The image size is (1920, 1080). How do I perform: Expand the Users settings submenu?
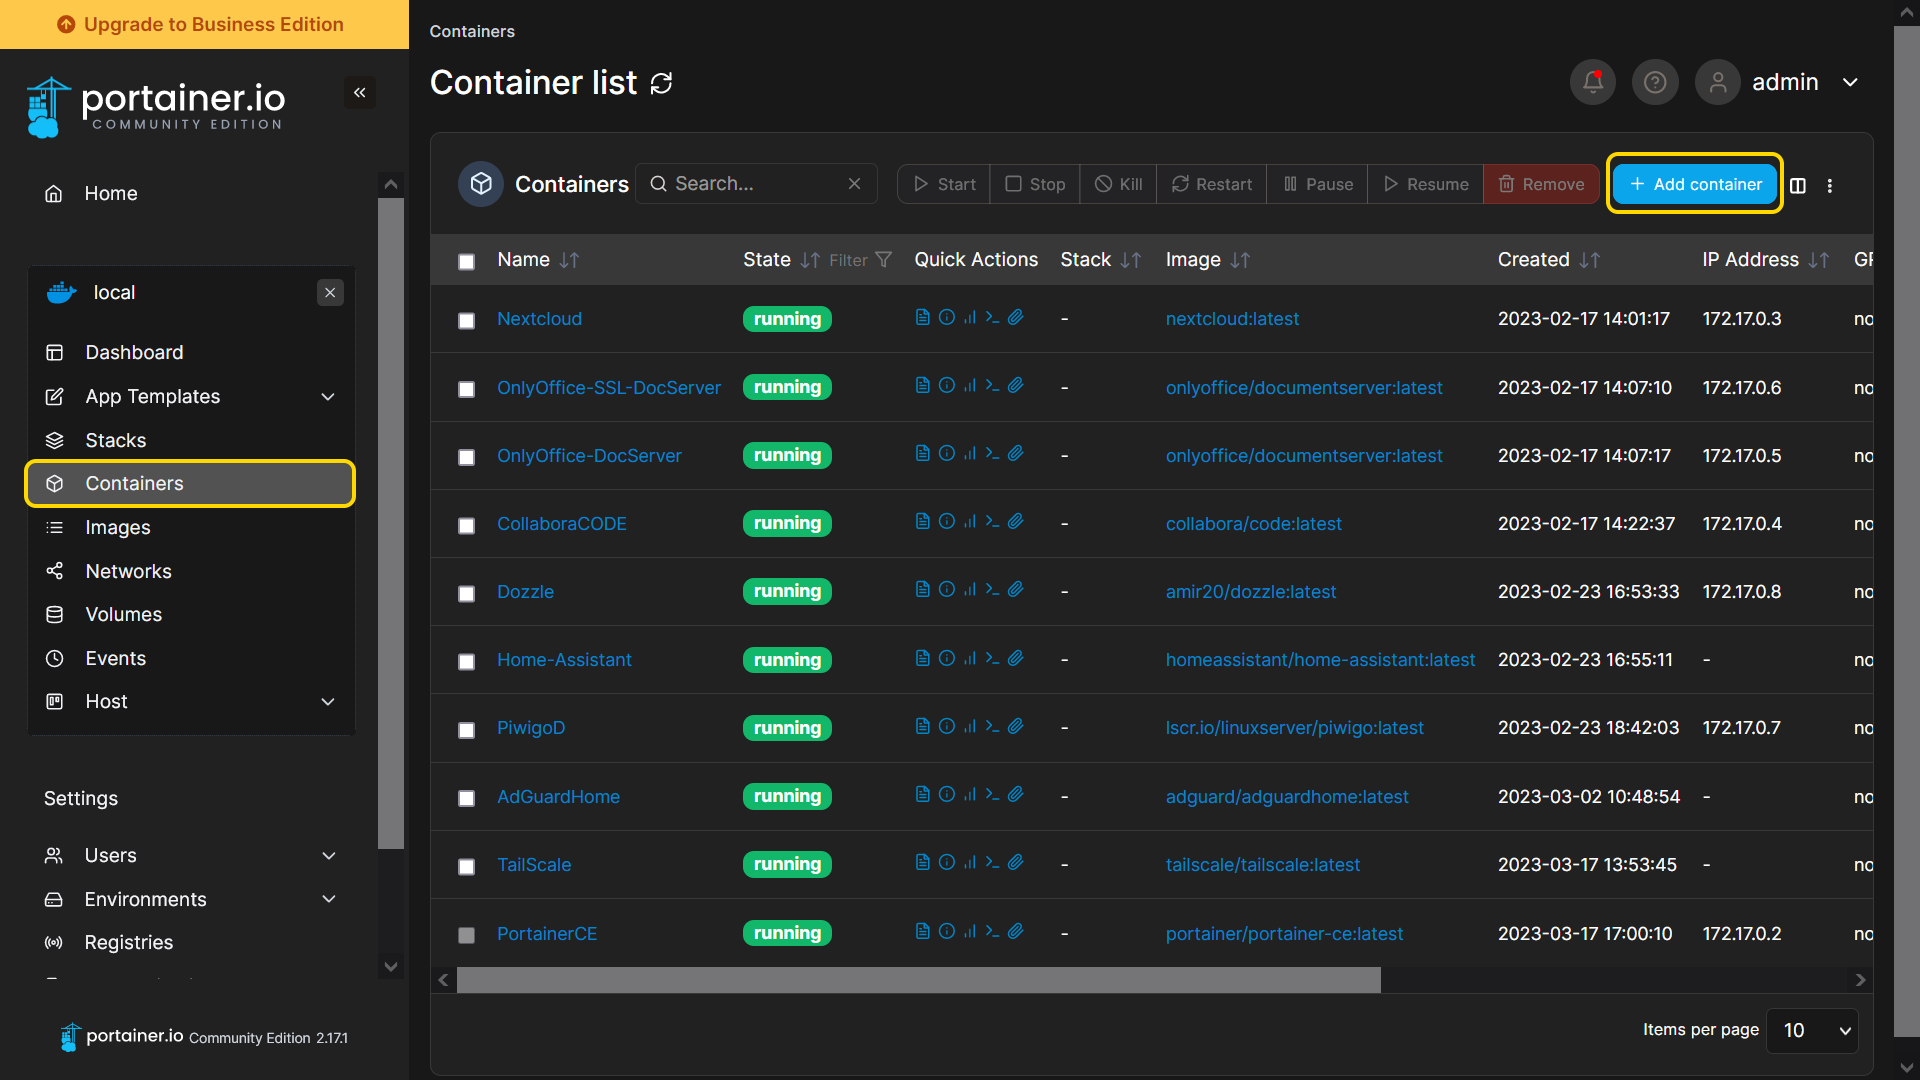point(328,856)
